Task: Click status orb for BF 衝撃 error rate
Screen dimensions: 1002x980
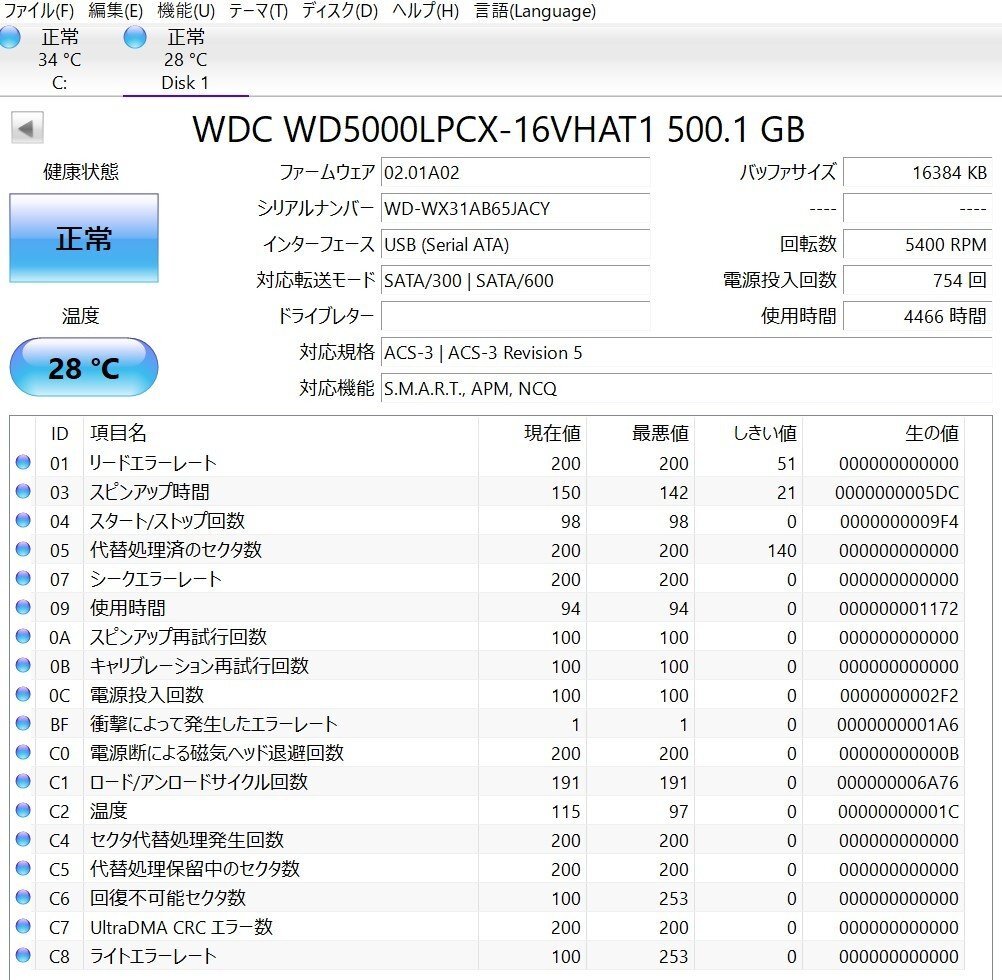Action: click(x=23, y=723)
